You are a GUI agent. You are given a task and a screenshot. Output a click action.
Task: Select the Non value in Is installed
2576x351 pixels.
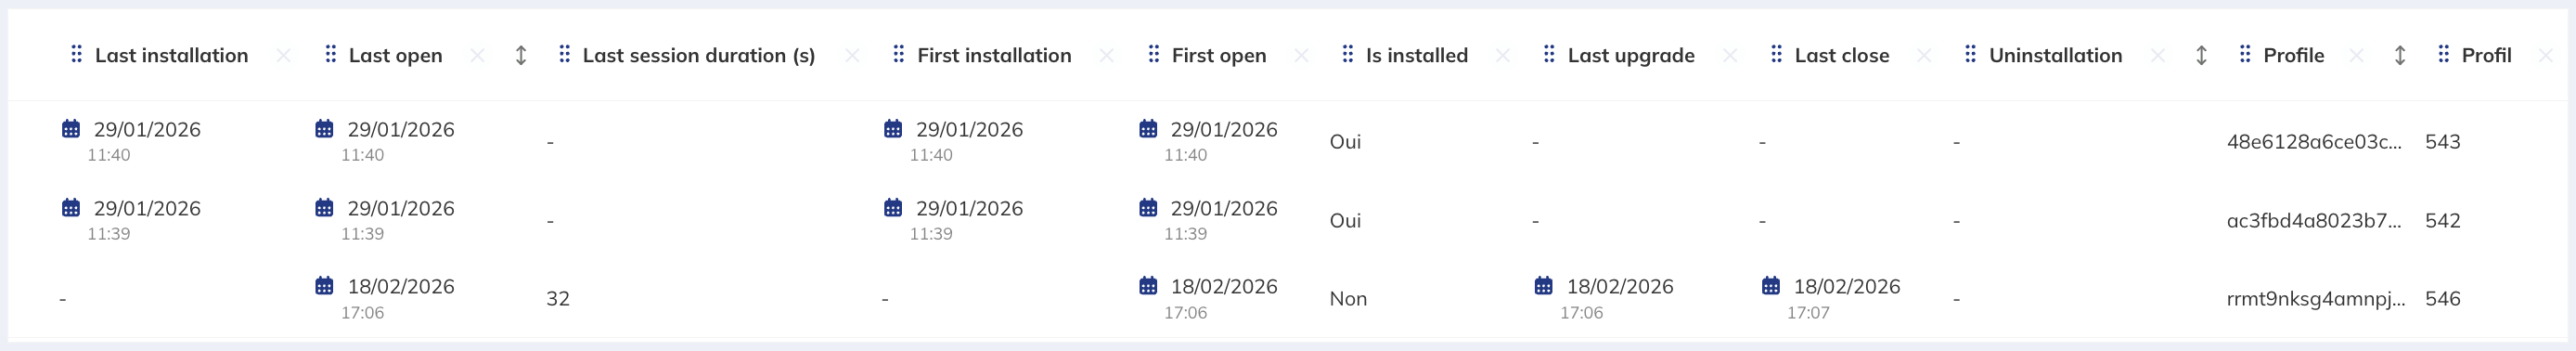[x=1348, y=298]
